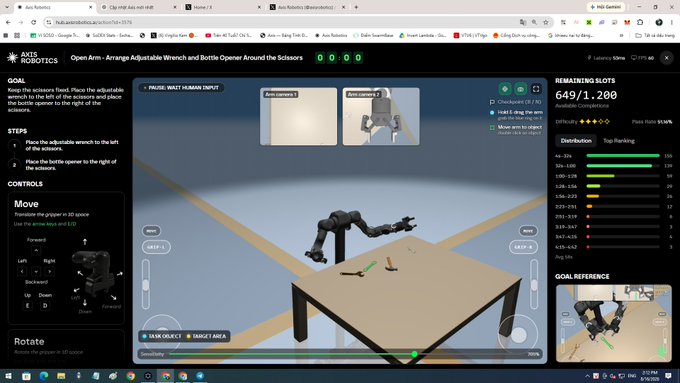Image resolution: width=680 pixels, height=383 pixels.
Task: Select Hold & drag the arm option
Action: 516,115
